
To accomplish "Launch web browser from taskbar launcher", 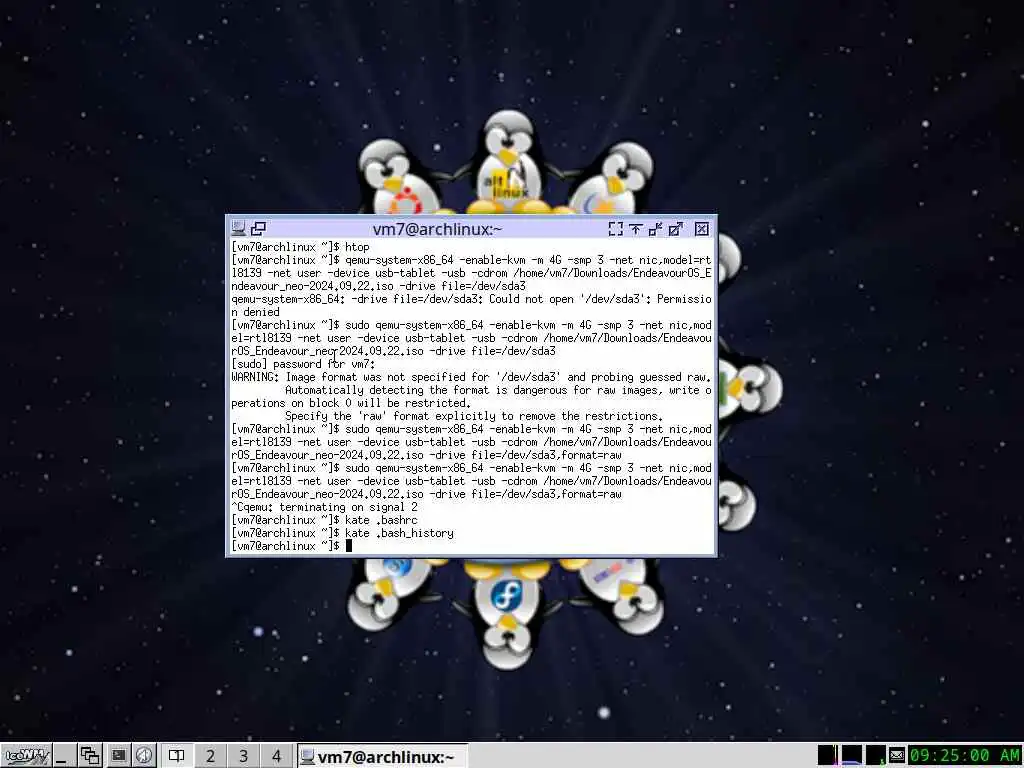I will 144,756.
